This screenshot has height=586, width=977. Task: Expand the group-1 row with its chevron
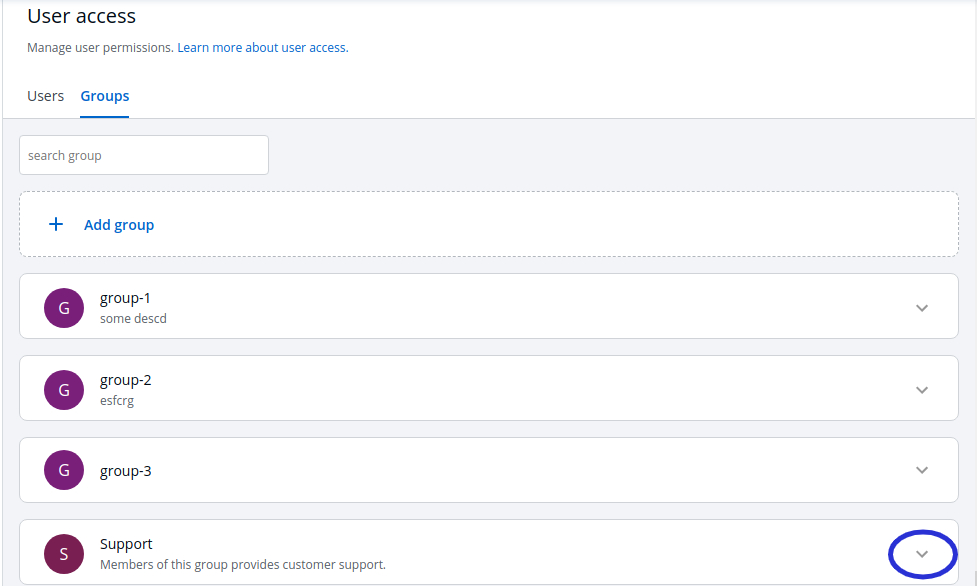pos(922,308)
